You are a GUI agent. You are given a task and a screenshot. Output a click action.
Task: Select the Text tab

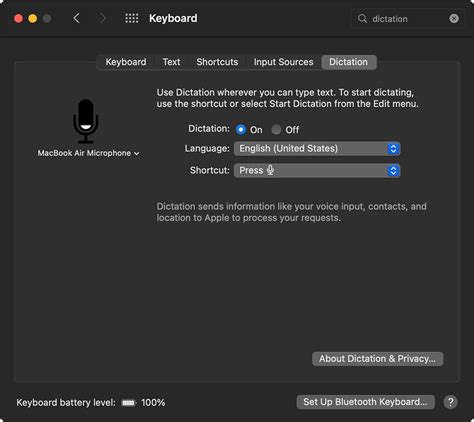pos(171,62)
